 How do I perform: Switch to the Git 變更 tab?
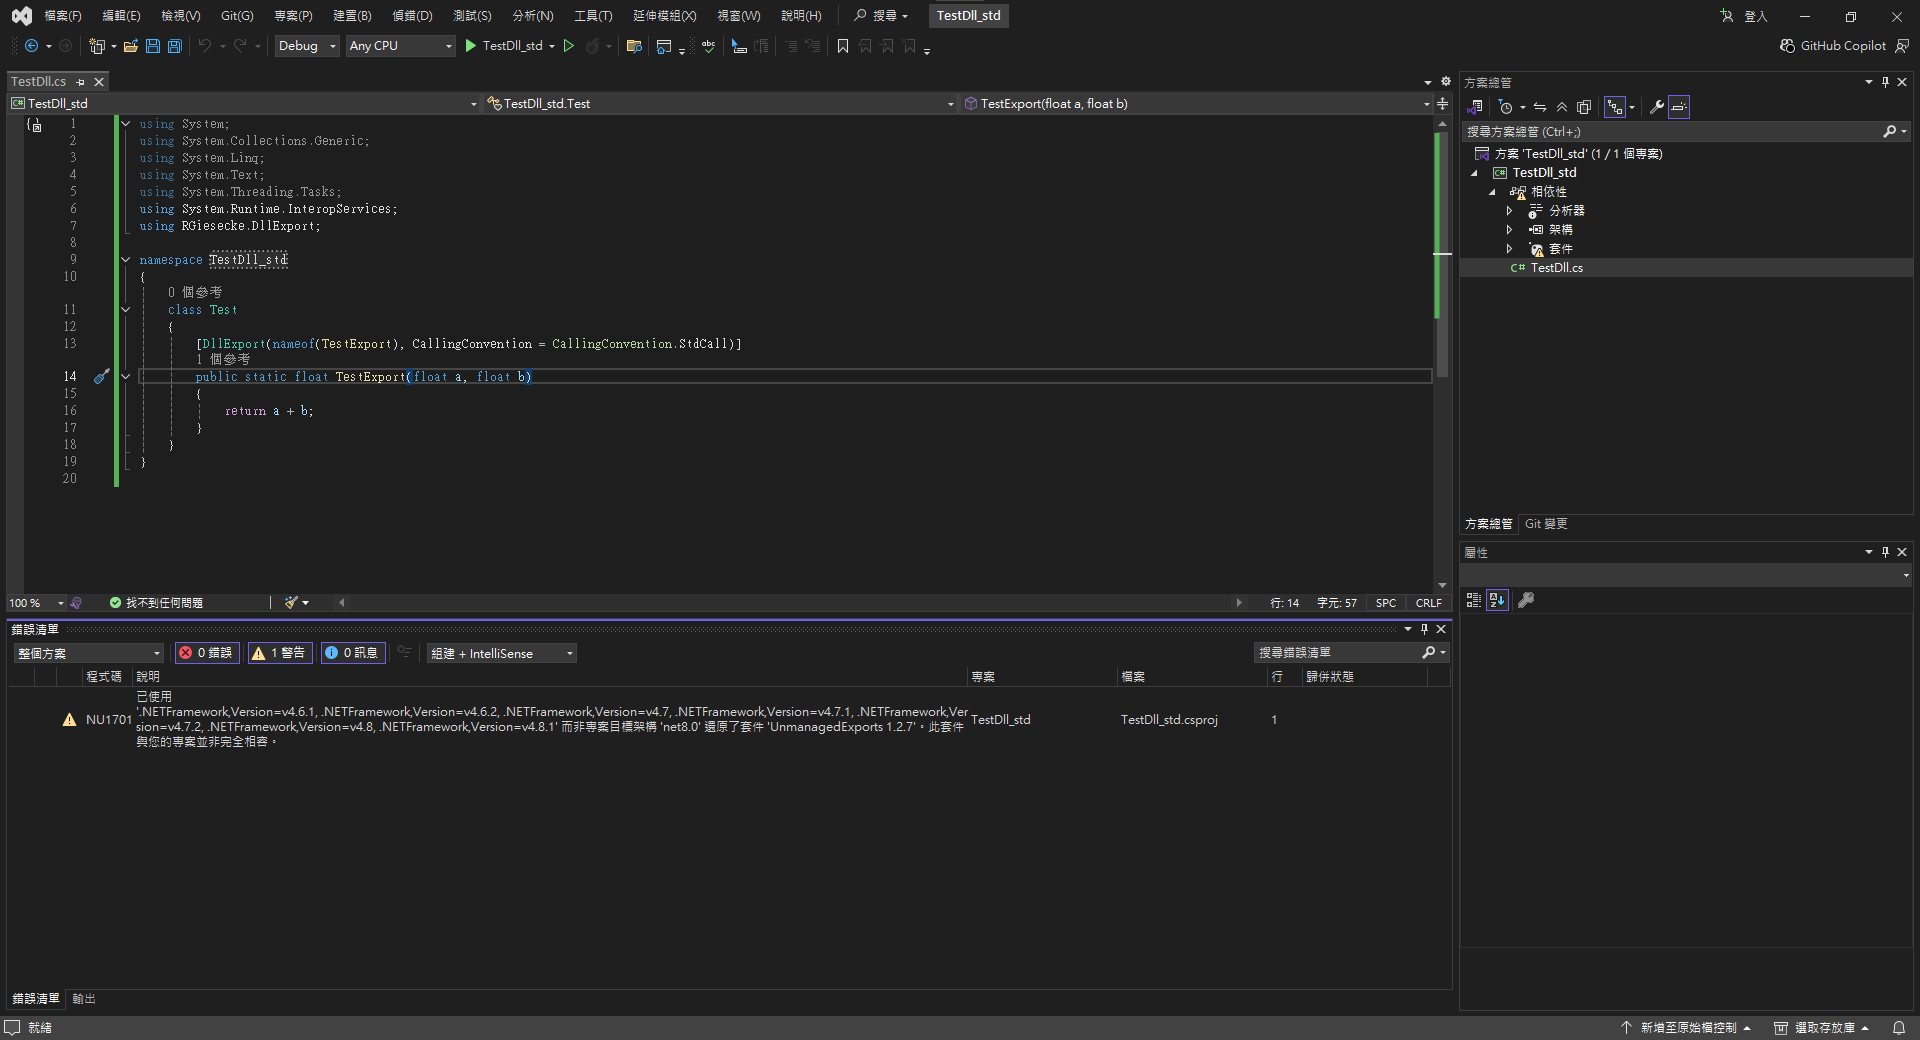[1546, 524]
